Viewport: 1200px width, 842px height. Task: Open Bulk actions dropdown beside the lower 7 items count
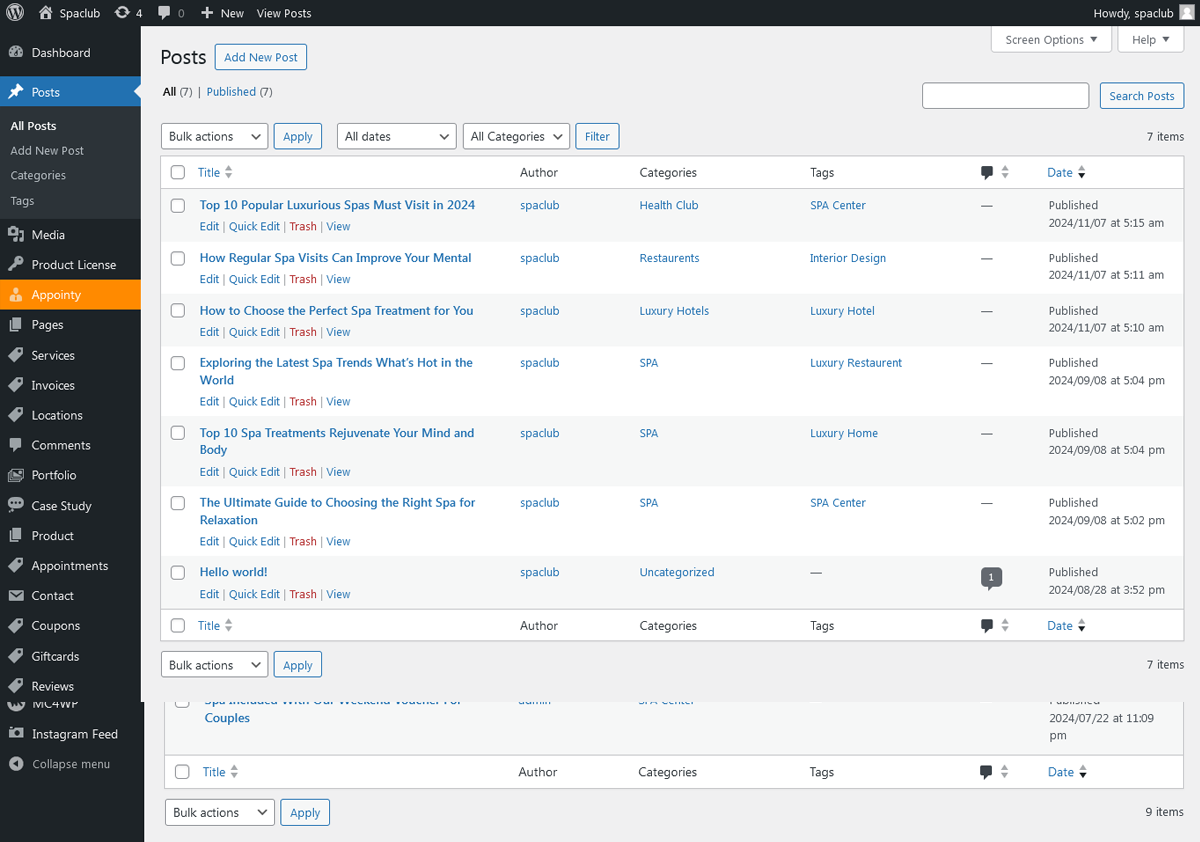(214, 665)
